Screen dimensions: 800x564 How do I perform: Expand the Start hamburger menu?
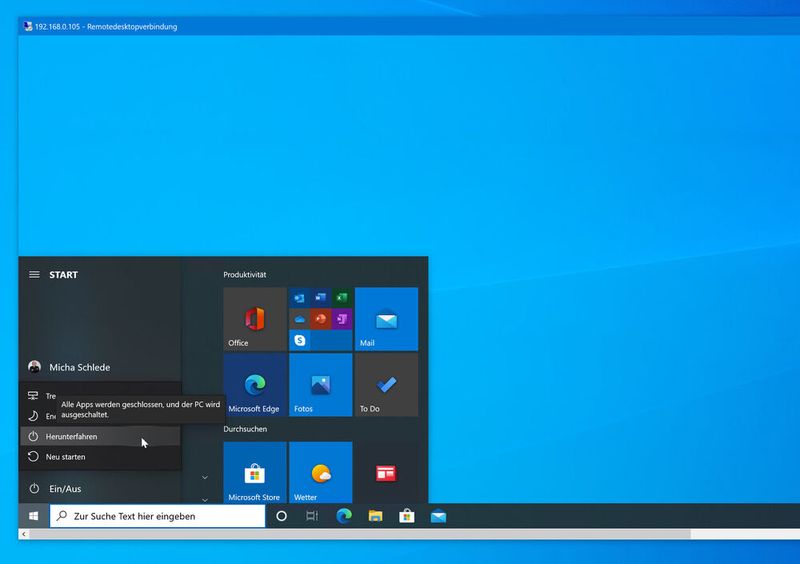34,275
